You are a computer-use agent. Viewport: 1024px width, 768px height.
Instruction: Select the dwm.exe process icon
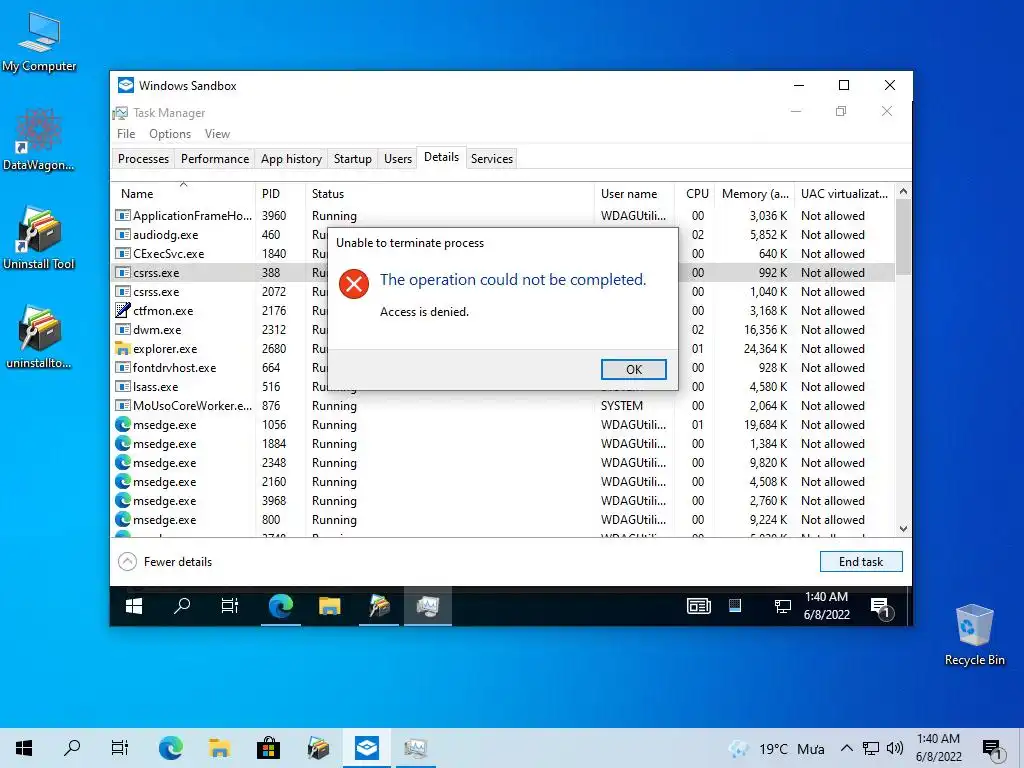(122, 329)
